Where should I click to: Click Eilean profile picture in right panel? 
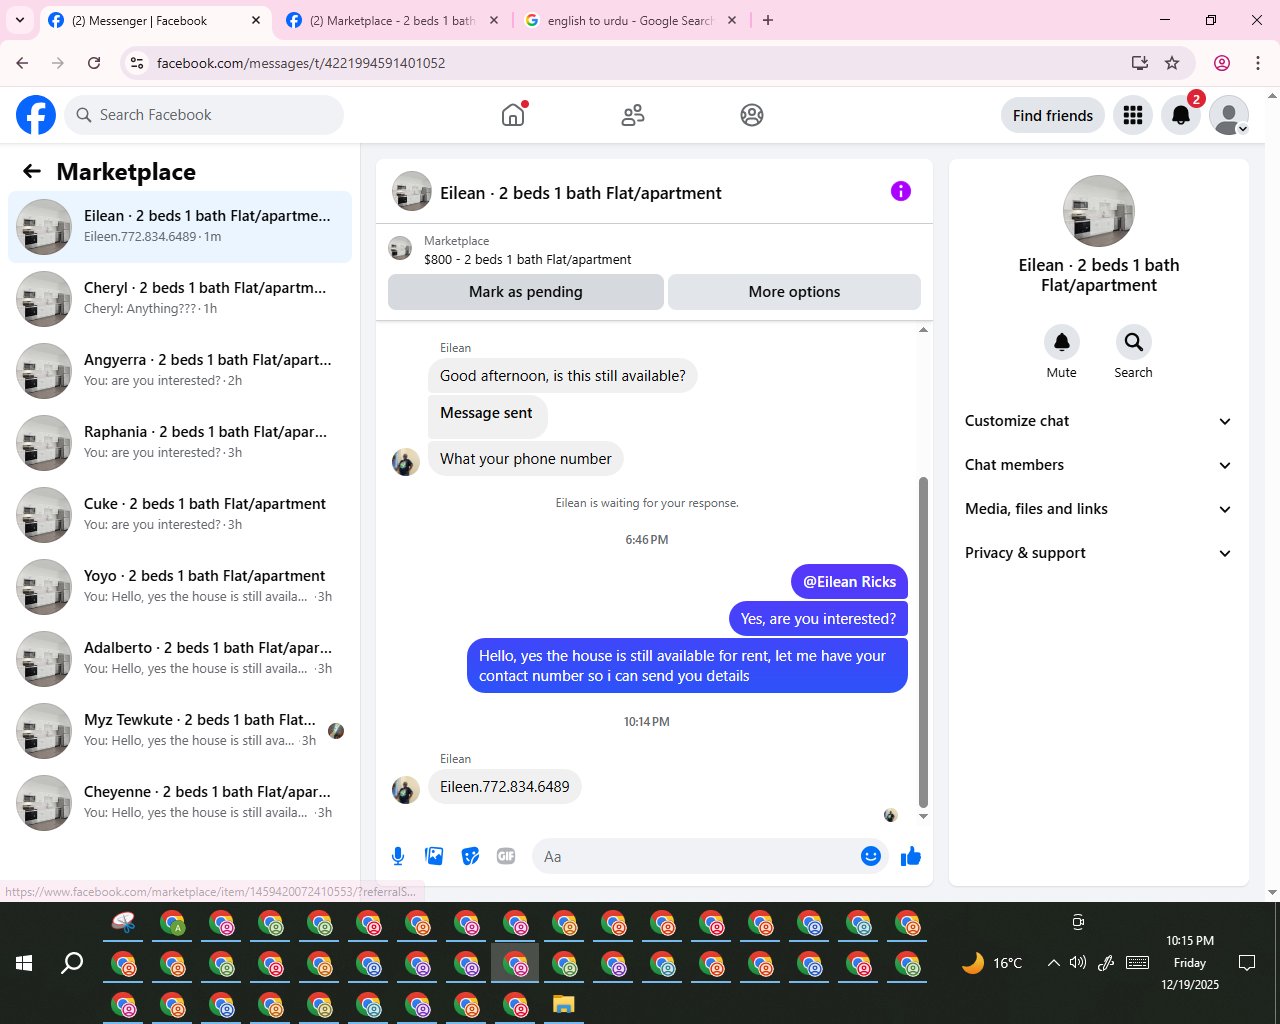click(x=1099, y=211)
